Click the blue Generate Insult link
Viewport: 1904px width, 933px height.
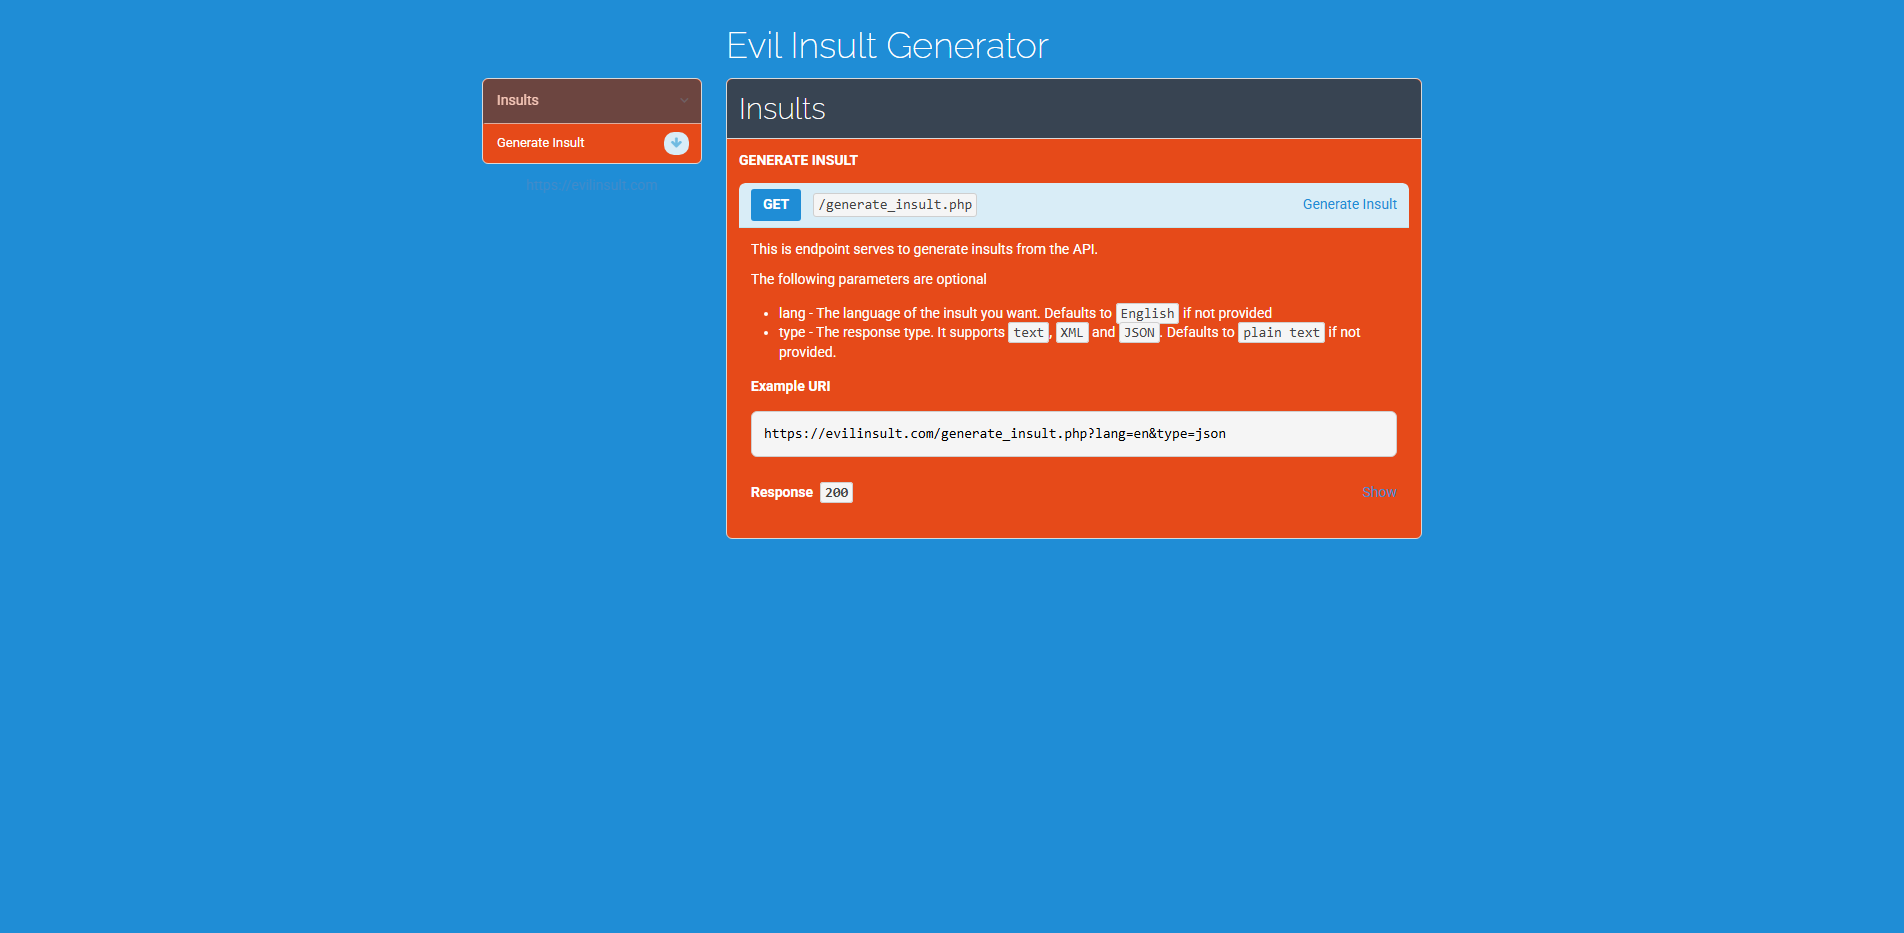(x=1349, y=204)
